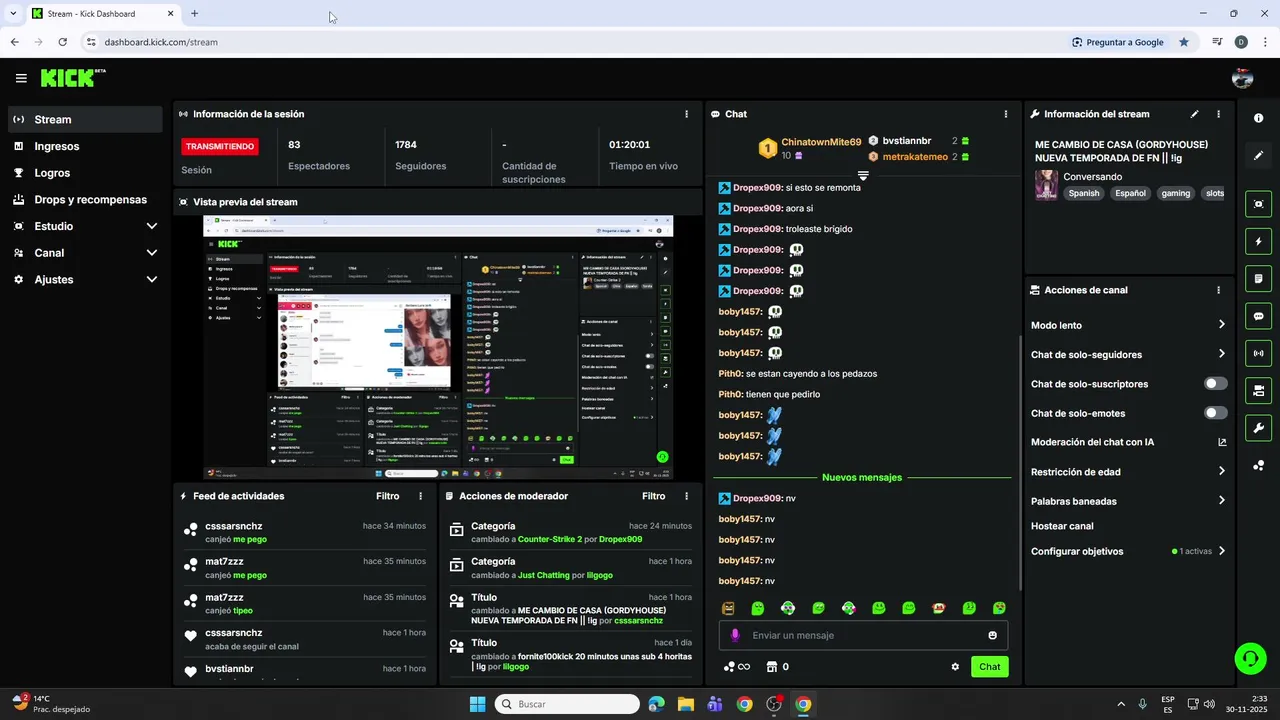This screenshot has height=720, width=1280.
Task: Edit stream info with the pencil icon
Action: pos(1194,114)
